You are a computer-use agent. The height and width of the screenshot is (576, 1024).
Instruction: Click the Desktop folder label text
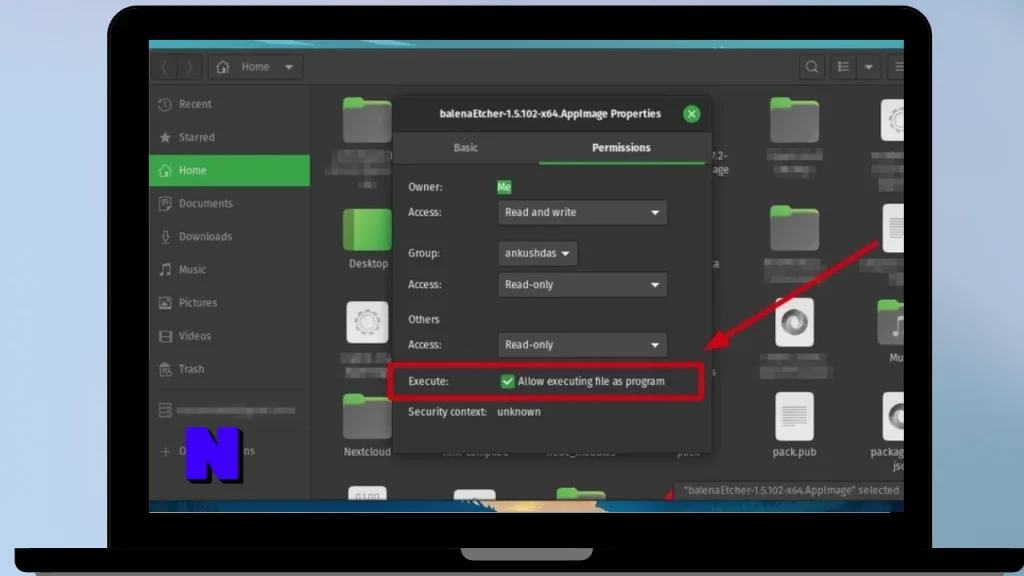368,264
